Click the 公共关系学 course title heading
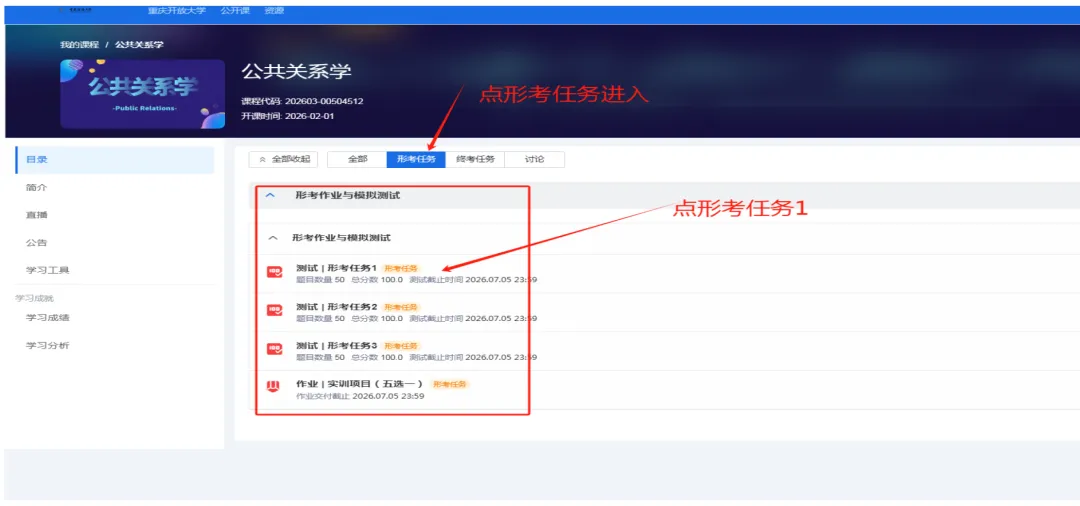 click(296, 72)
